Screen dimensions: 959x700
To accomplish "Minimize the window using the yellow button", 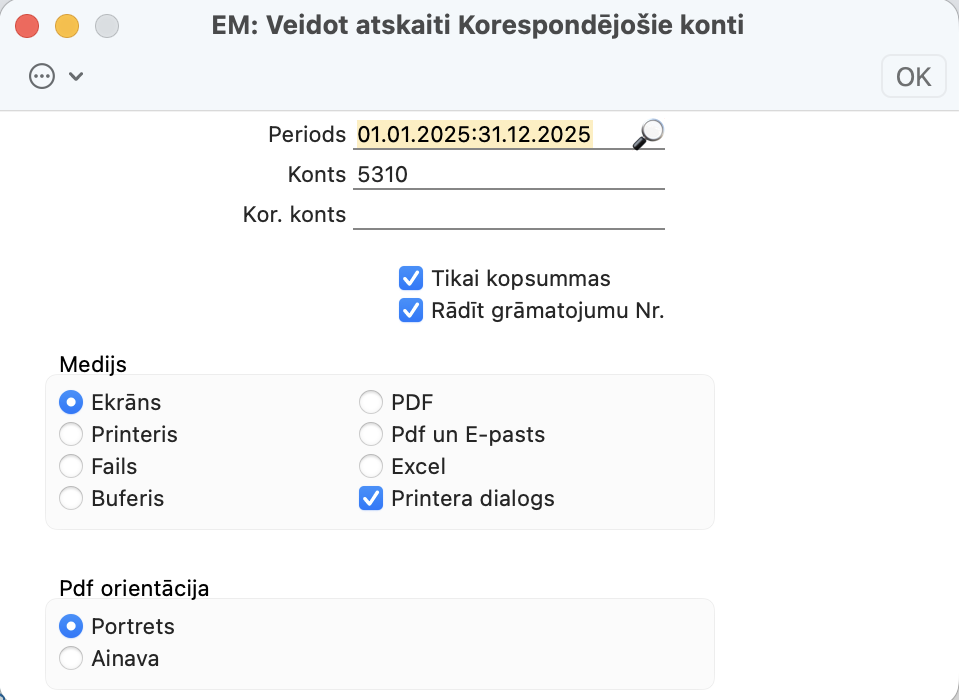I will point(67,26).
